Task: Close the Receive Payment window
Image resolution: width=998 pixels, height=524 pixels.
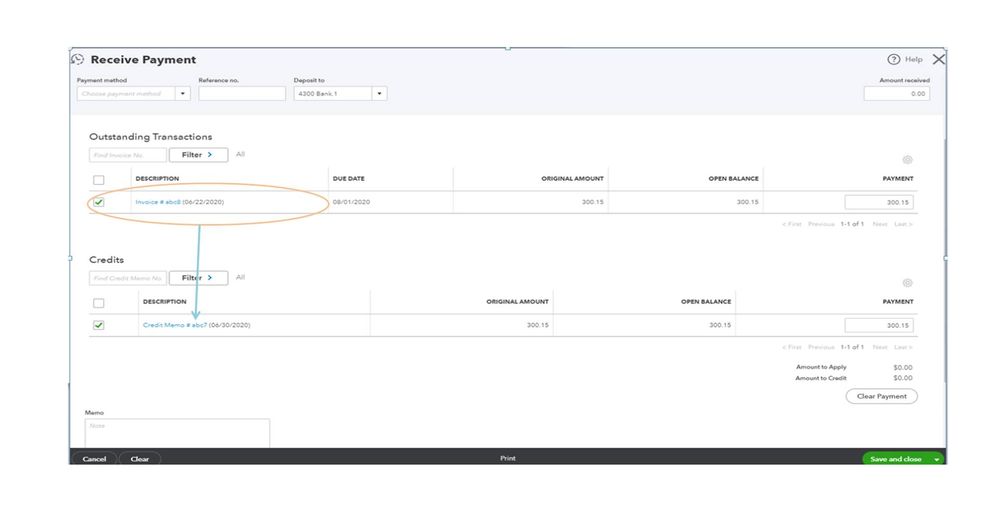Action: click(x=939, y=59)
